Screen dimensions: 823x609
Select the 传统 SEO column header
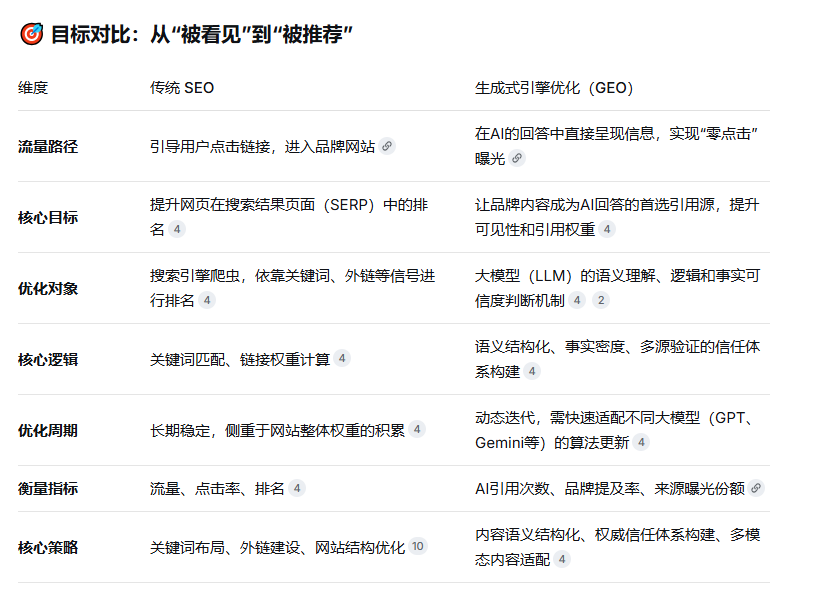(x=182, y=88)
